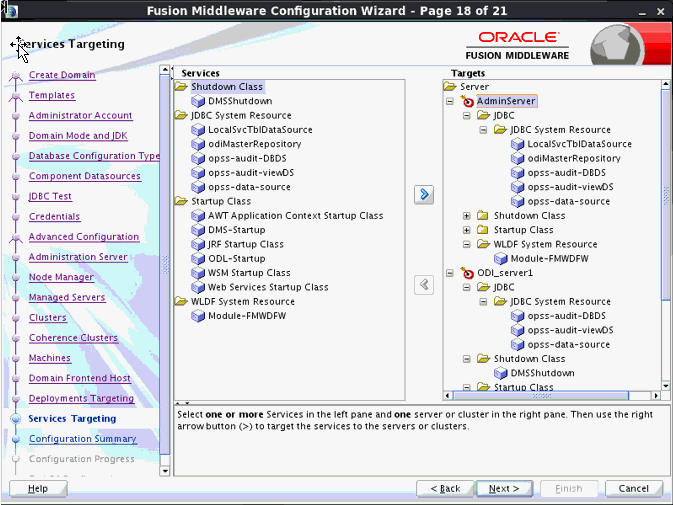This screenshot has height=505, width=673.
Task: Jump to Configuration Summary step
Action: pos(83,439)
